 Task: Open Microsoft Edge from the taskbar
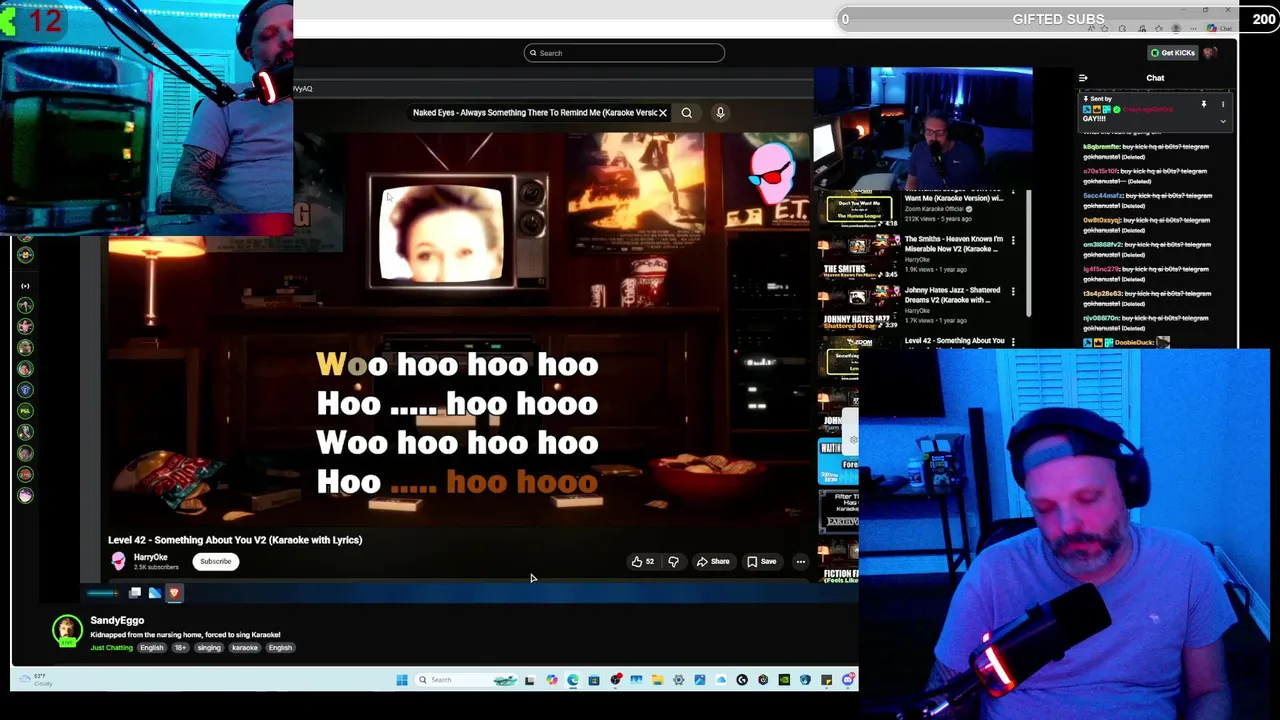click(573, 680)
